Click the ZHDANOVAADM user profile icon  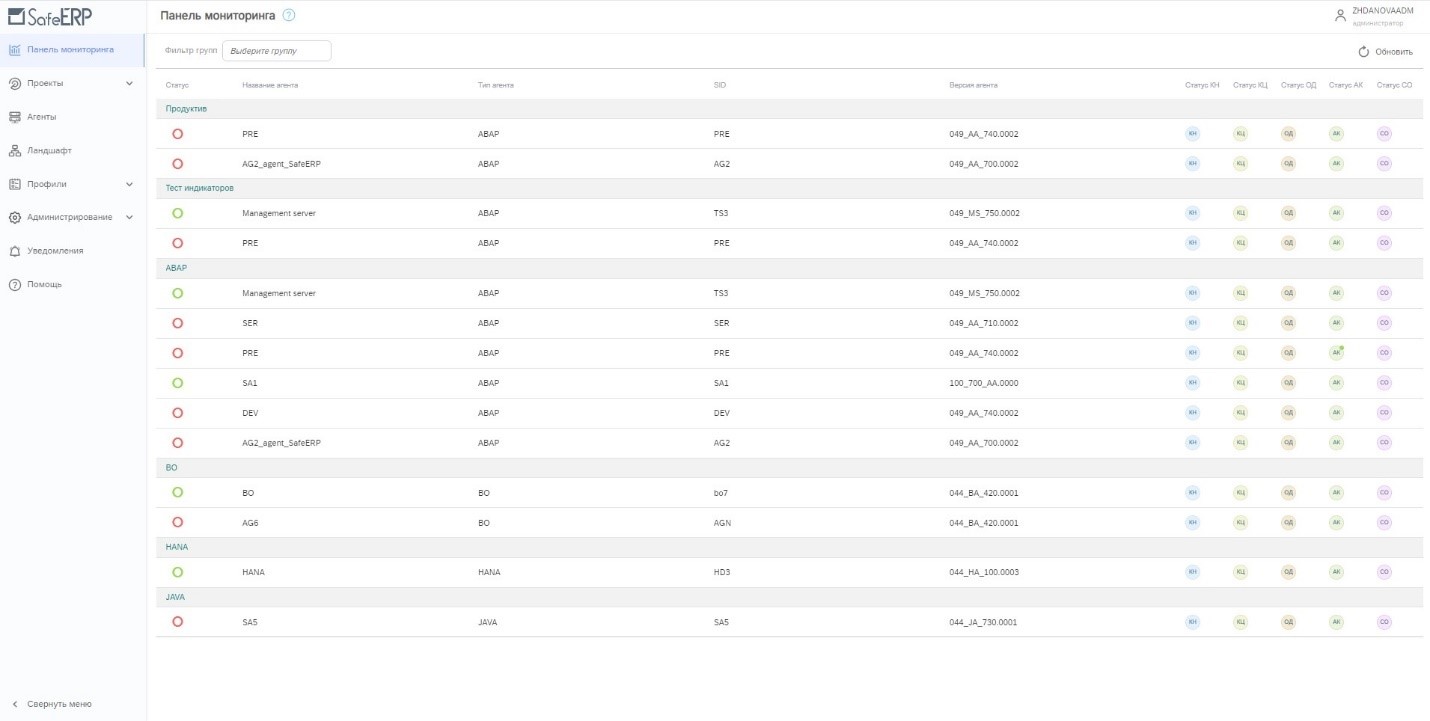pyautogui.click(x=1340, y=15)
